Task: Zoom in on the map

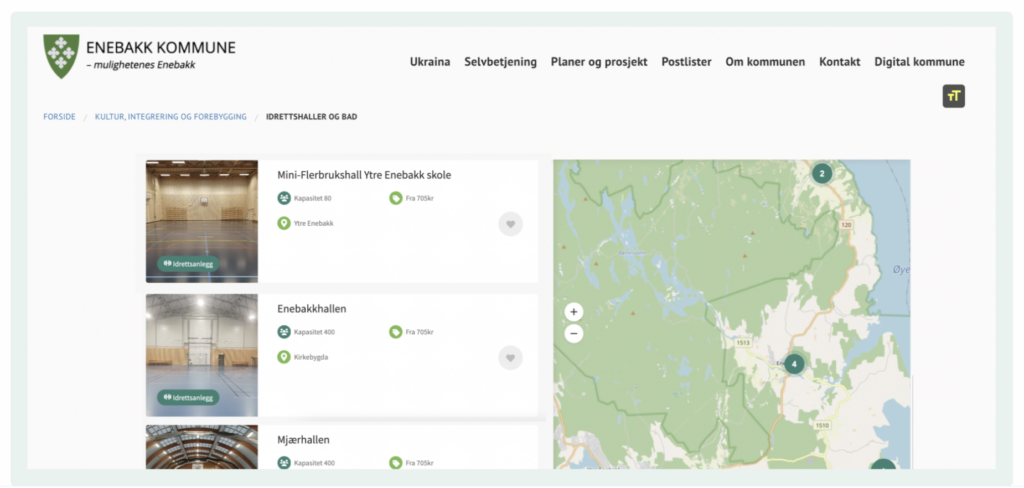Action: coord(574,312)
